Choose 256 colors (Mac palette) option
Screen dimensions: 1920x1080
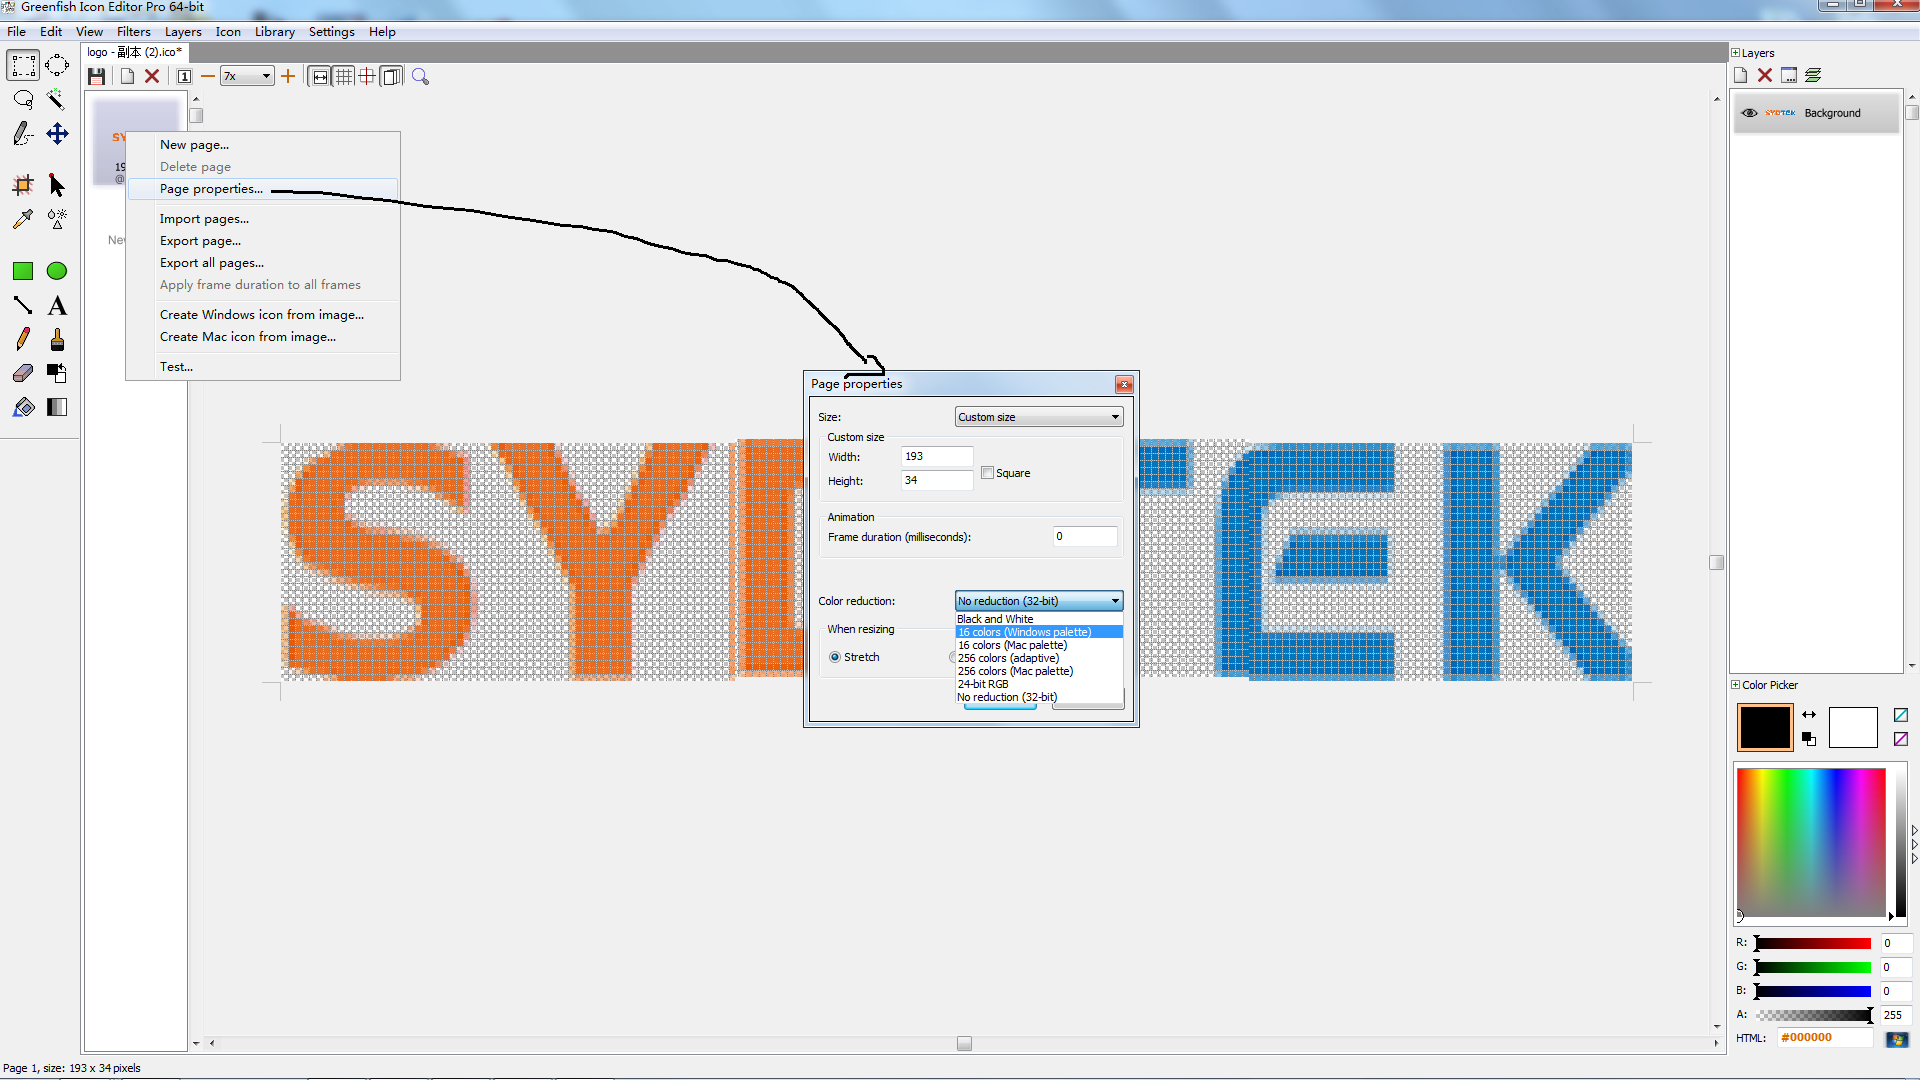[1039, 671]
